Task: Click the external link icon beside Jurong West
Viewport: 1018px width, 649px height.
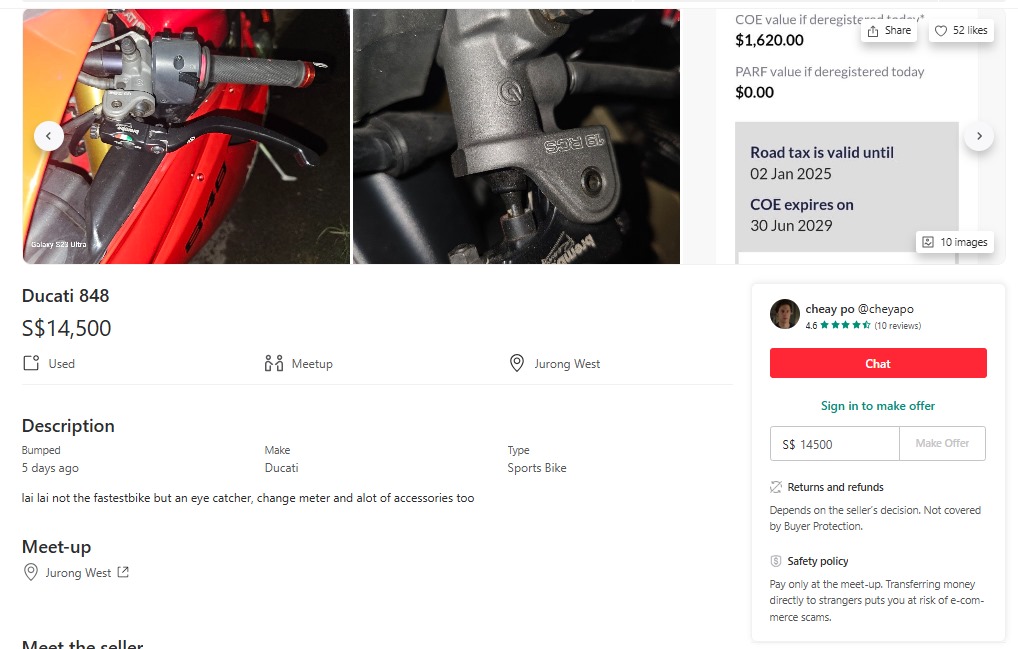Action: 123,573
